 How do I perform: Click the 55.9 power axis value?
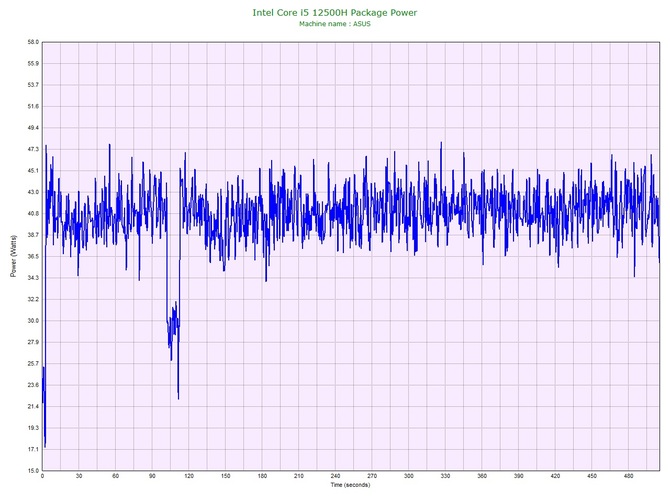click(33, 64)
